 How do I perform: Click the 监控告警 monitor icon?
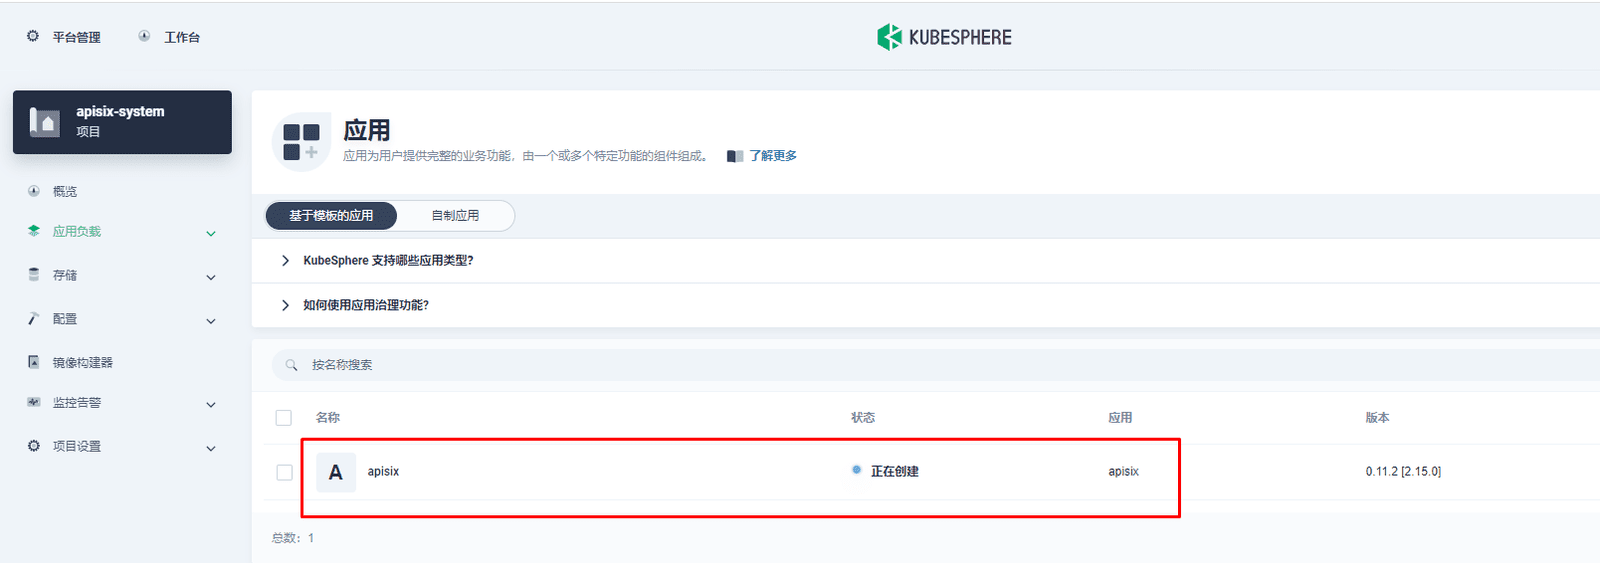tap(34, 402)
